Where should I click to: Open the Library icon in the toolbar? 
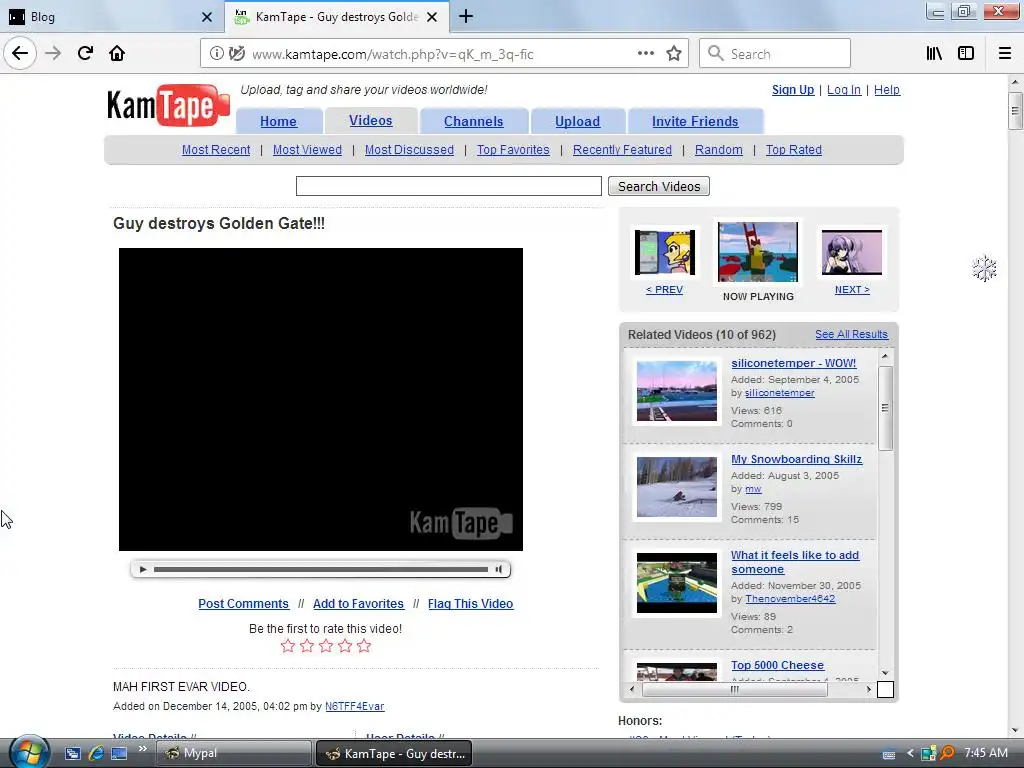coord(934,54)
